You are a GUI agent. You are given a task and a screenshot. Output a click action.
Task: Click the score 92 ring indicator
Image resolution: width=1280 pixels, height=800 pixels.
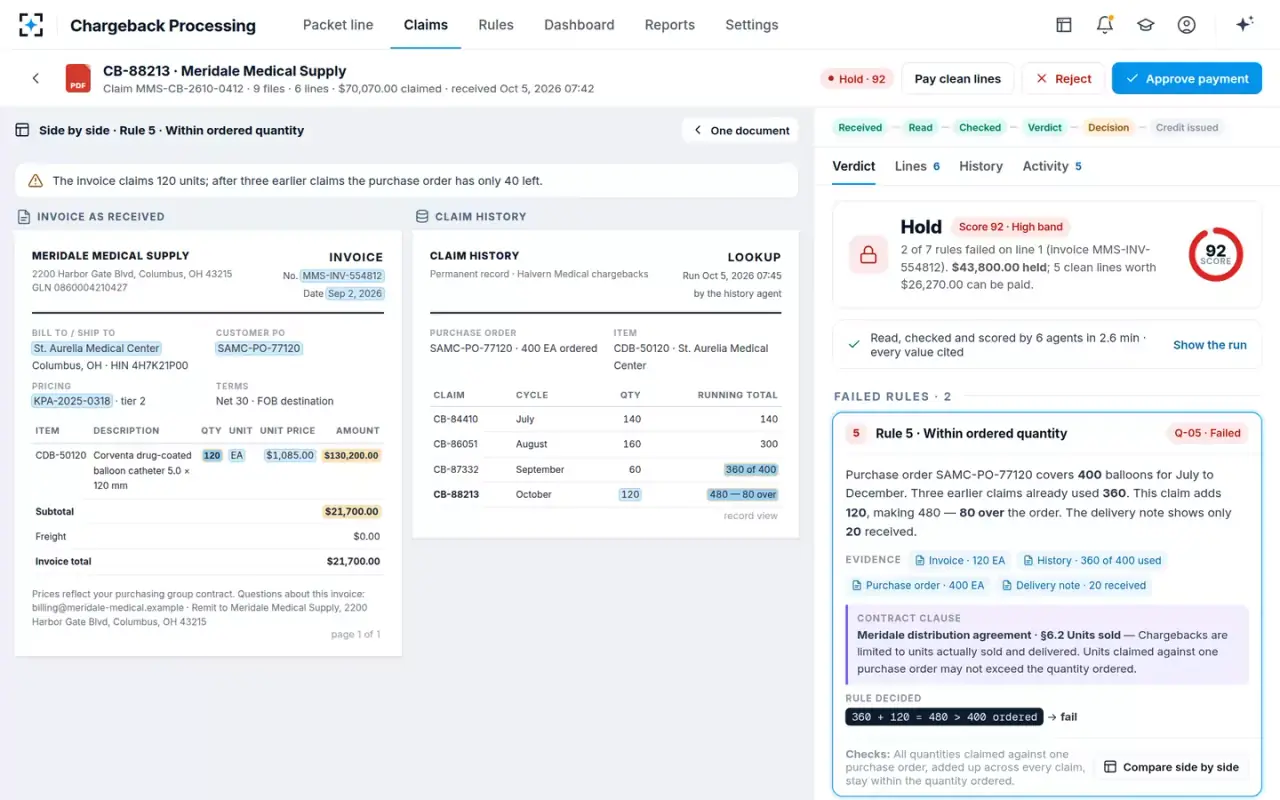pyautogui.click(x=1215, y=254)
